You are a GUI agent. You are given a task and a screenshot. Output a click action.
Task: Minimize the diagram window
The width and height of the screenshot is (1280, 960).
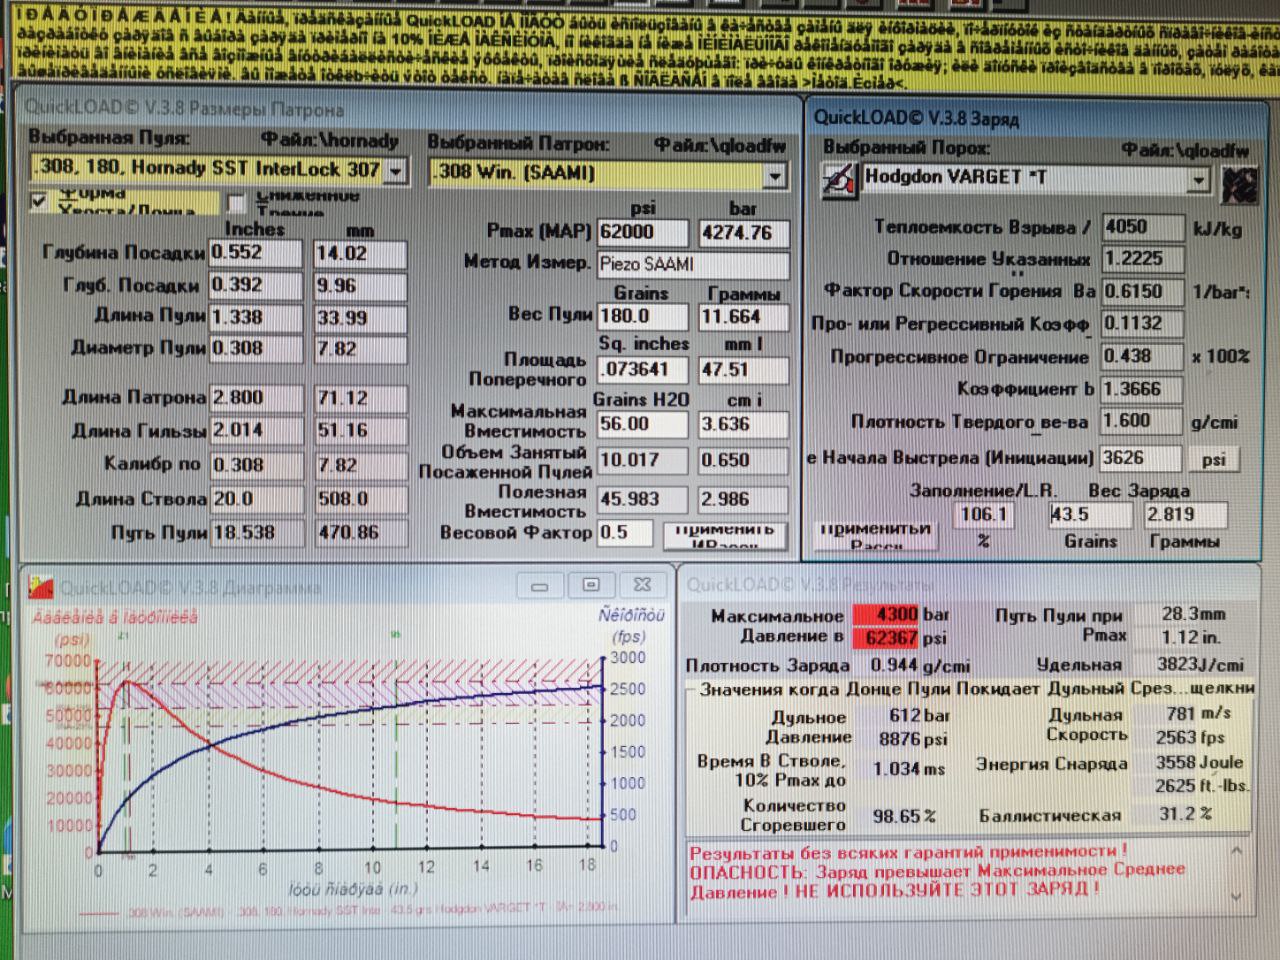[x=540, y=585]
